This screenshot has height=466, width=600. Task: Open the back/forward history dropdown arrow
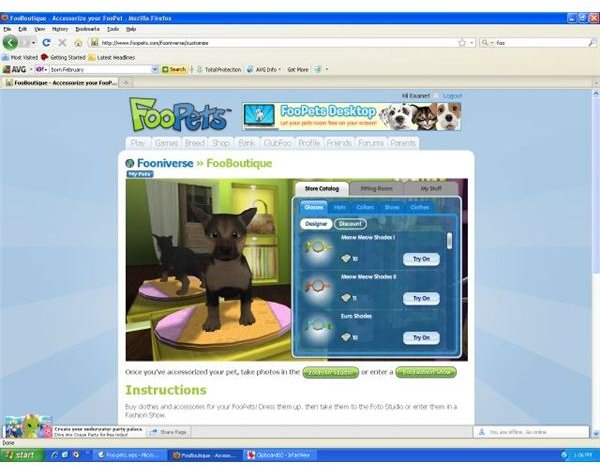tap(34, 43)
